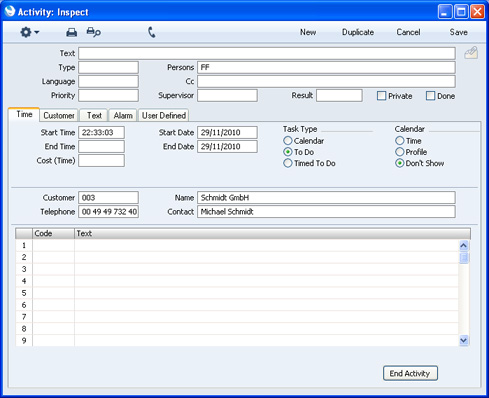Click the telephone call icon
The width and height of the screenshot is (489, 398).
pyautogui.click(x=152, y=32)
